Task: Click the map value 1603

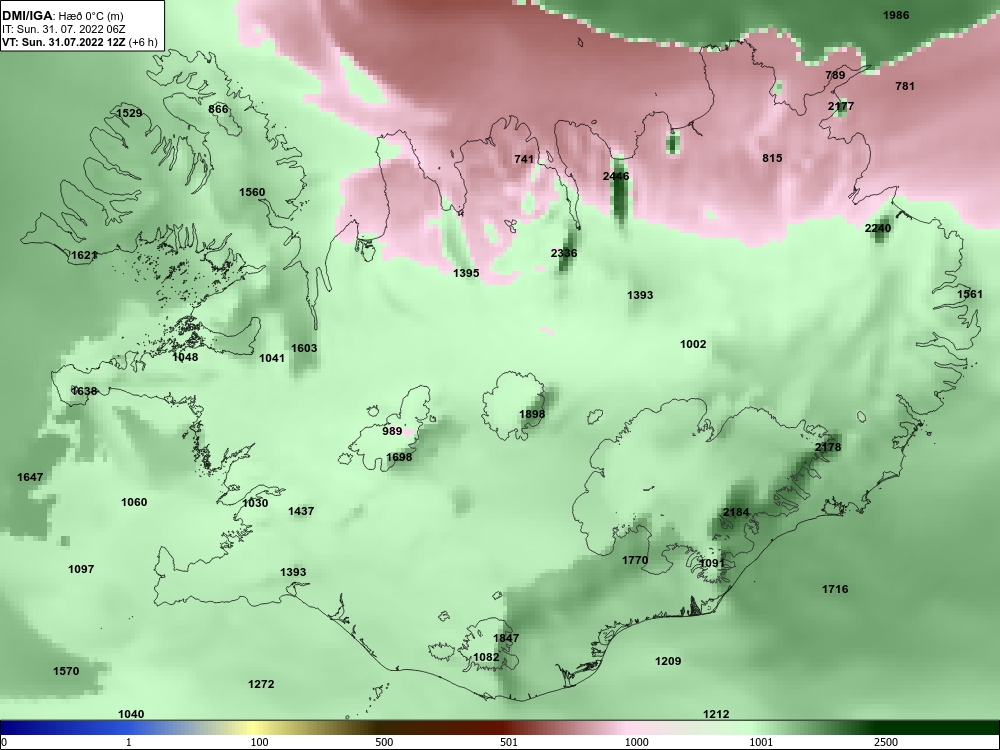Action: [304, 348]
